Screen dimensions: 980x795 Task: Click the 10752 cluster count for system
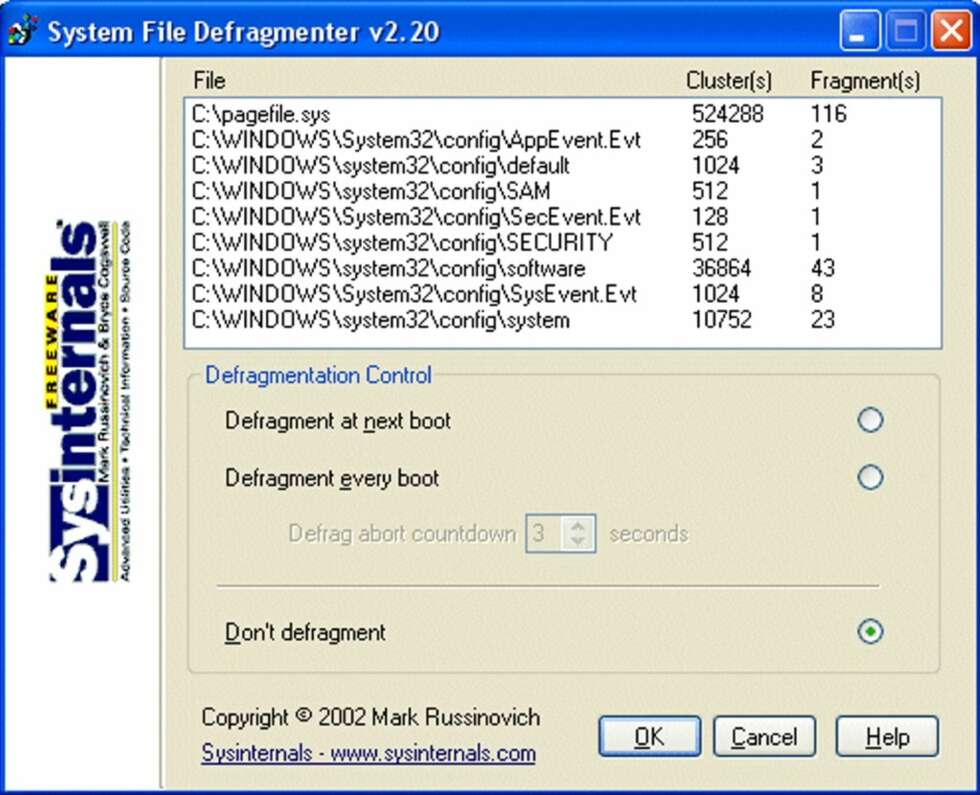click(721, 319)
